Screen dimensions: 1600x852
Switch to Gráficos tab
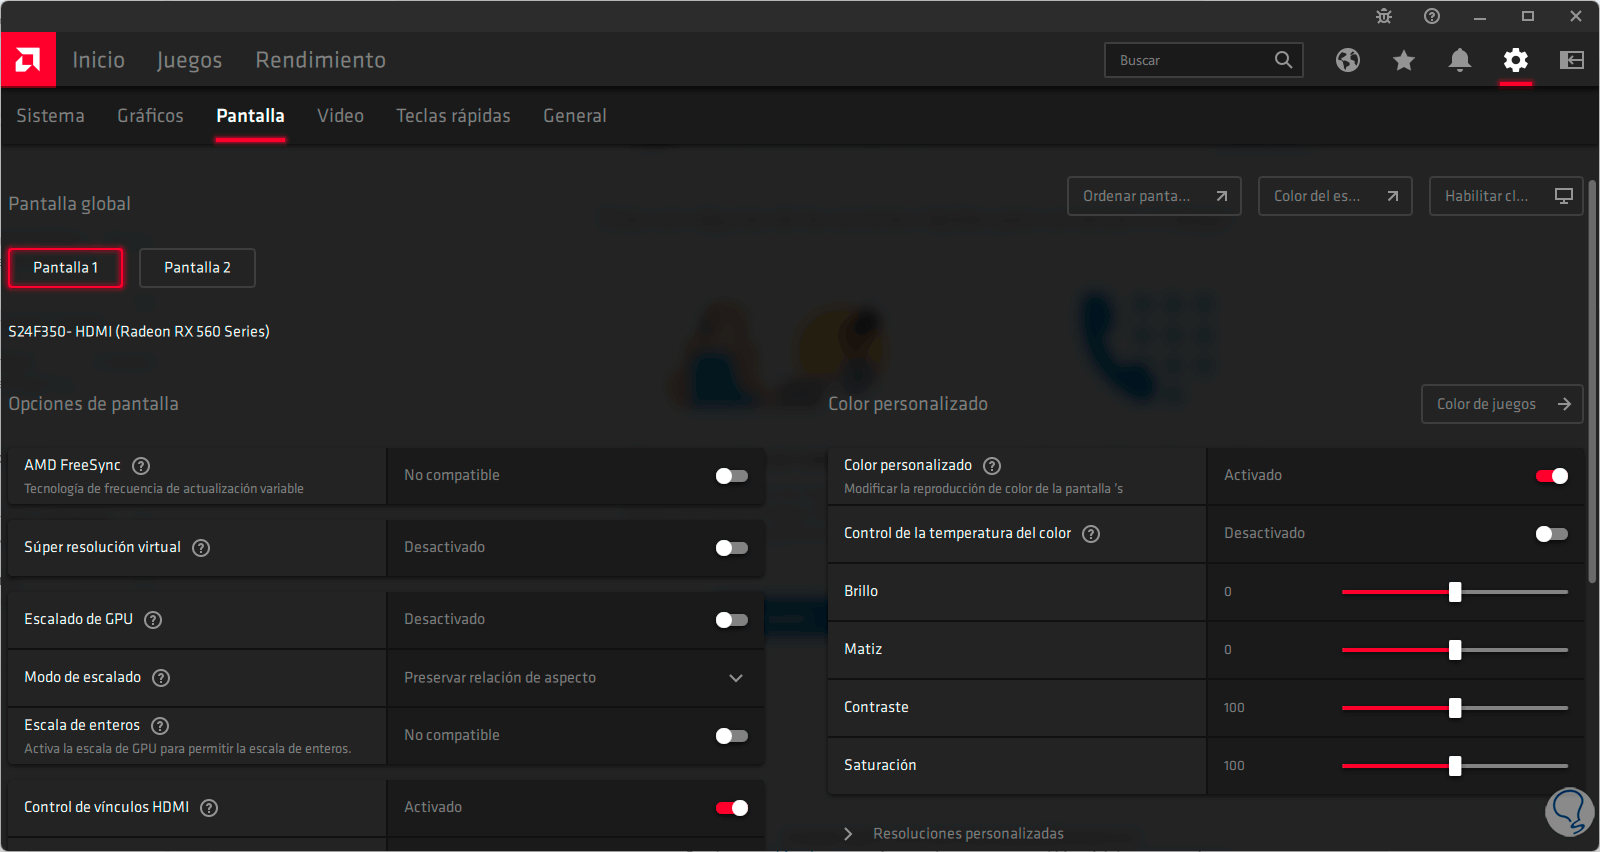150,116
